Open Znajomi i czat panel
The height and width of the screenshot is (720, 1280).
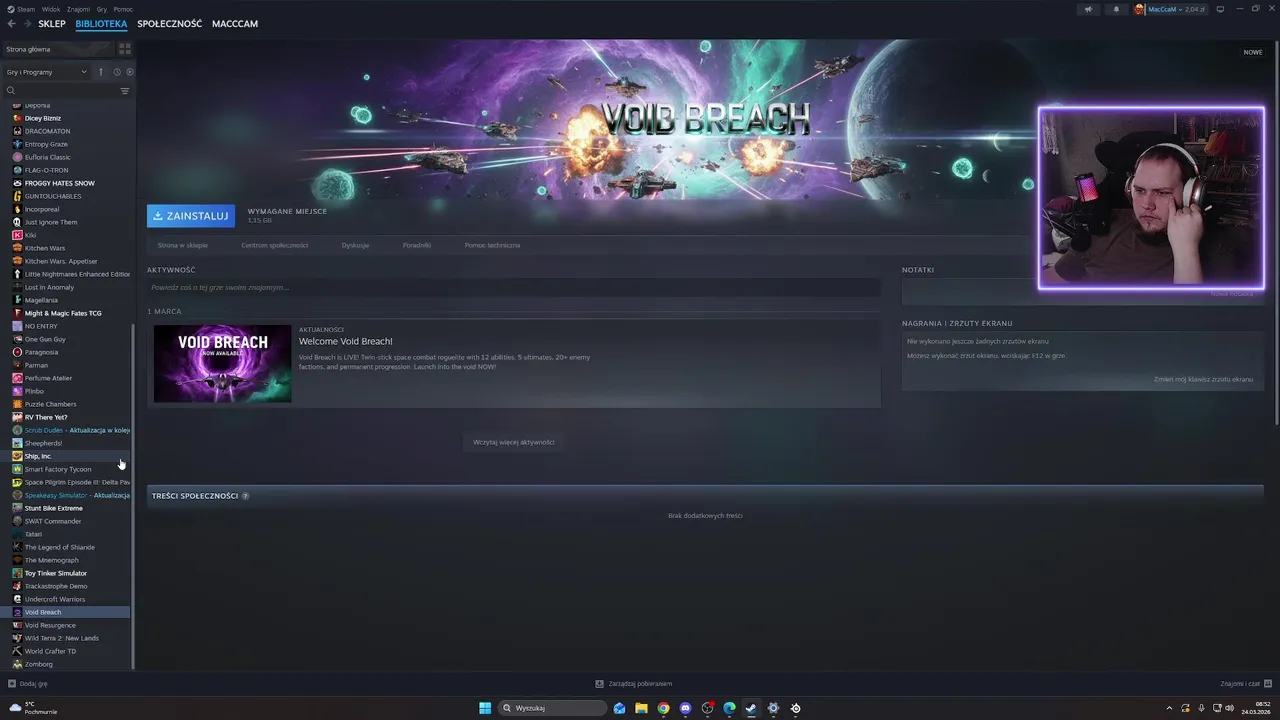tap(1245, 684)
